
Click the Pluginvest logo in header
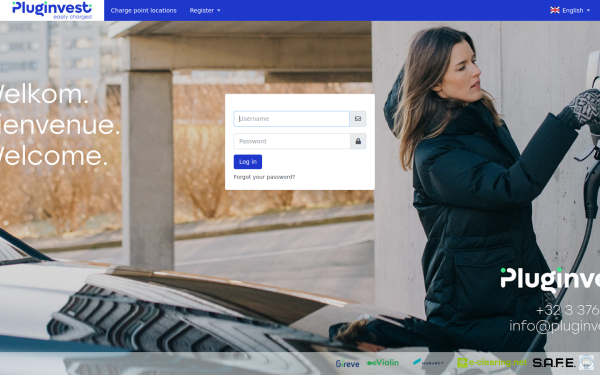(x=52, y=10)
